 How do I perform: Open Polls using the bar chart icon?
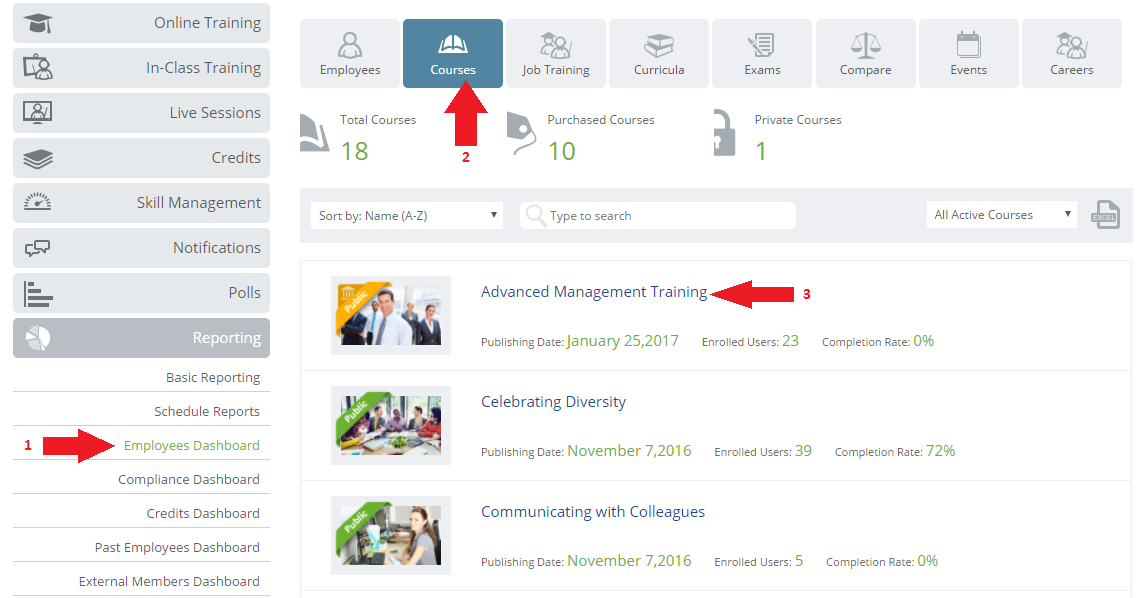pos(37,294)
